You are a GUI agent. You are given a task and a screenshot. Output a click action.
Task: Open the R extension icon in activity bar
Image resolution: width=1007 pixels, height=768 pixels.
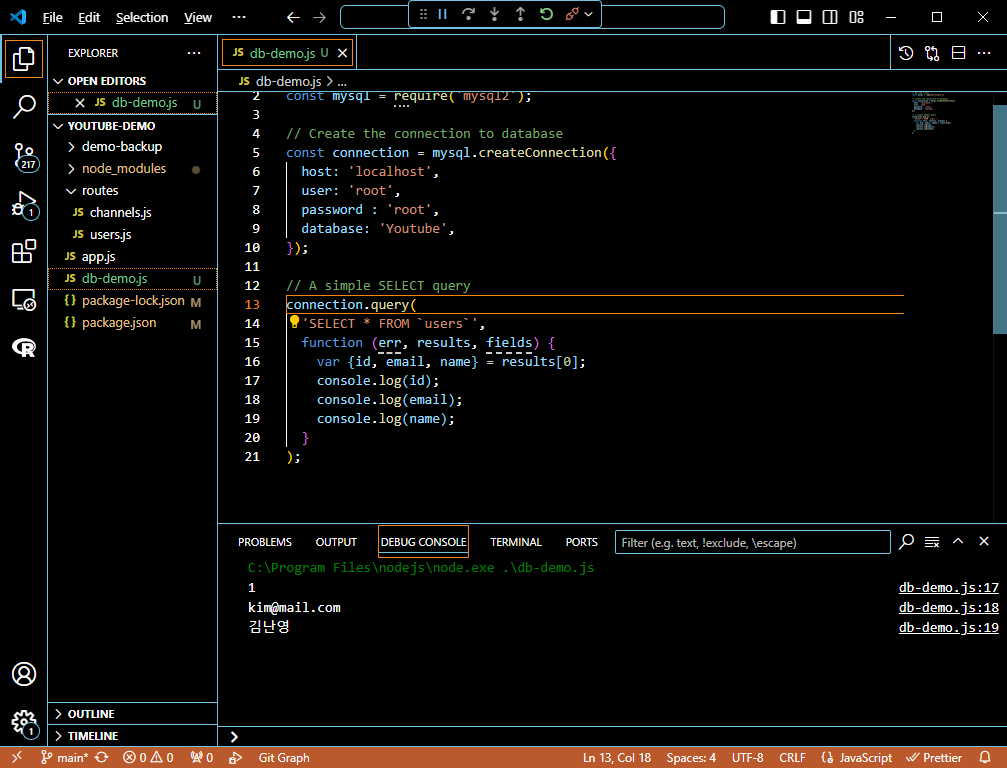click(24, 347)
